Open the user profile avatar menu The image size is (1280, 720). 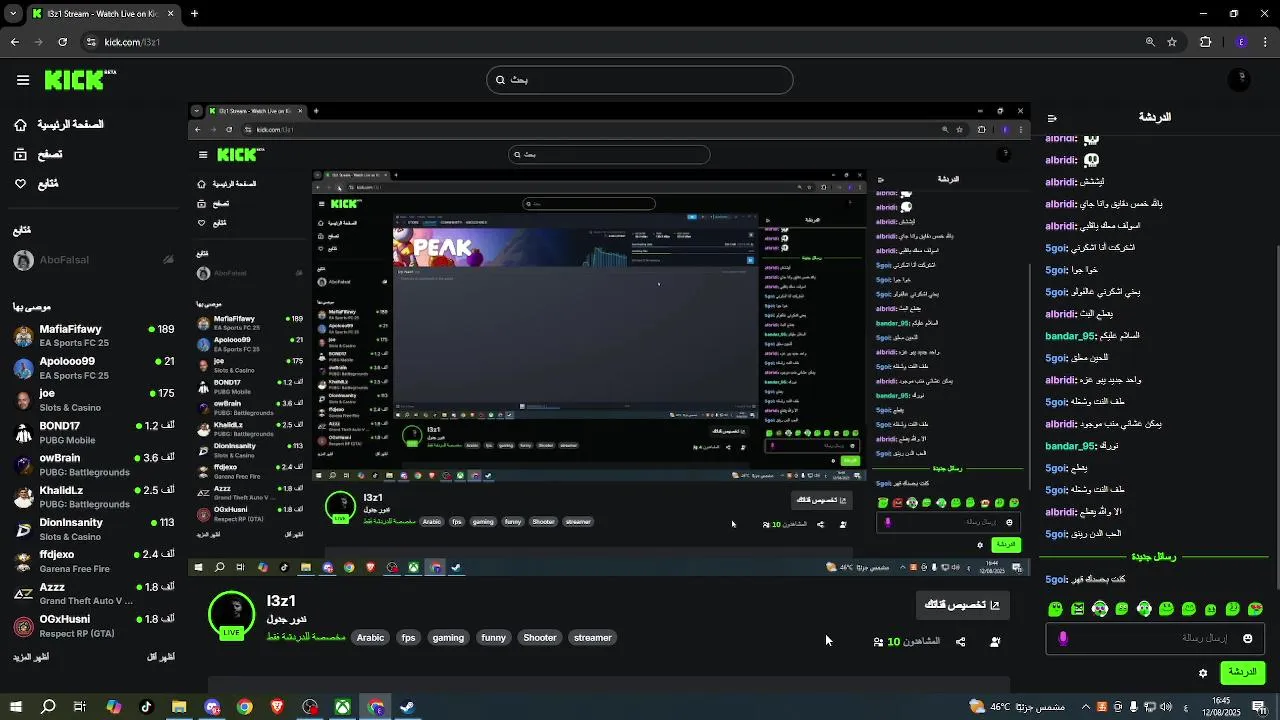(x=1240, y=80)
